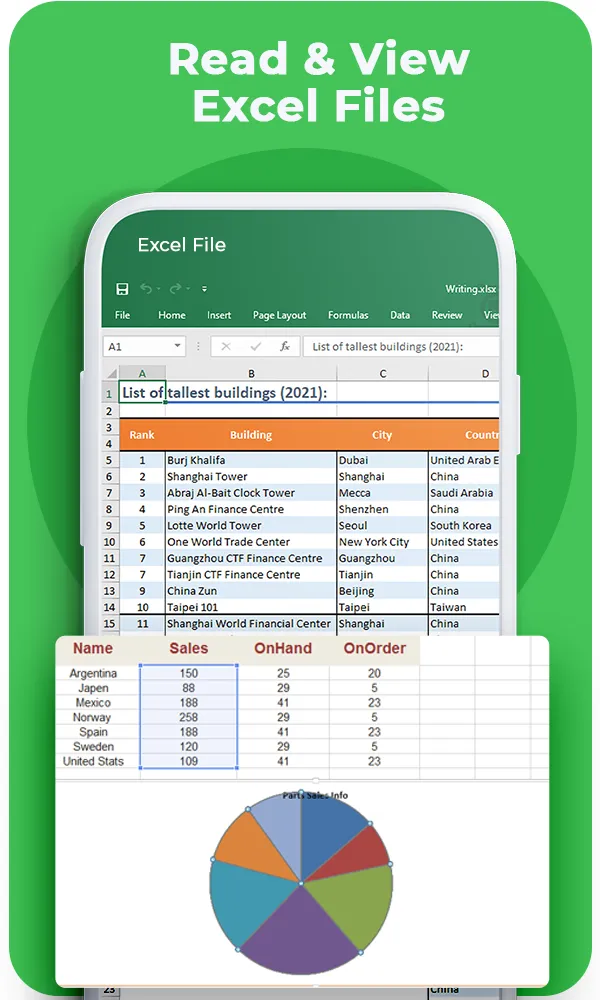This screenshot has height=1000, width=600.
Task: Open the Review tab
Action: tap(447, 315)
